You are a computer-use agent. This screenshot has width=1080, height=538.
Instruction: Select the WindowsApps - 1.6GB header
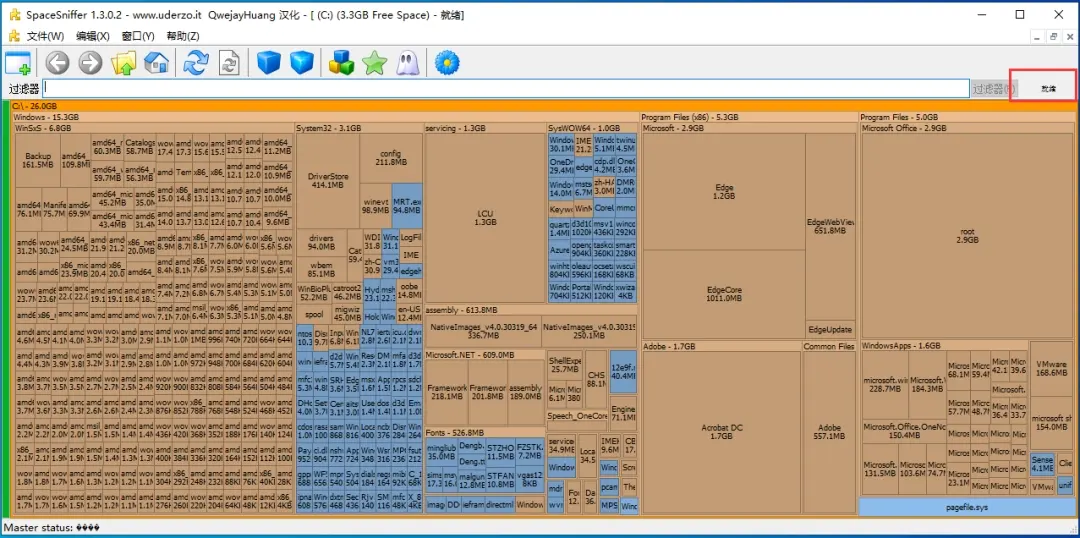(945, 346)
